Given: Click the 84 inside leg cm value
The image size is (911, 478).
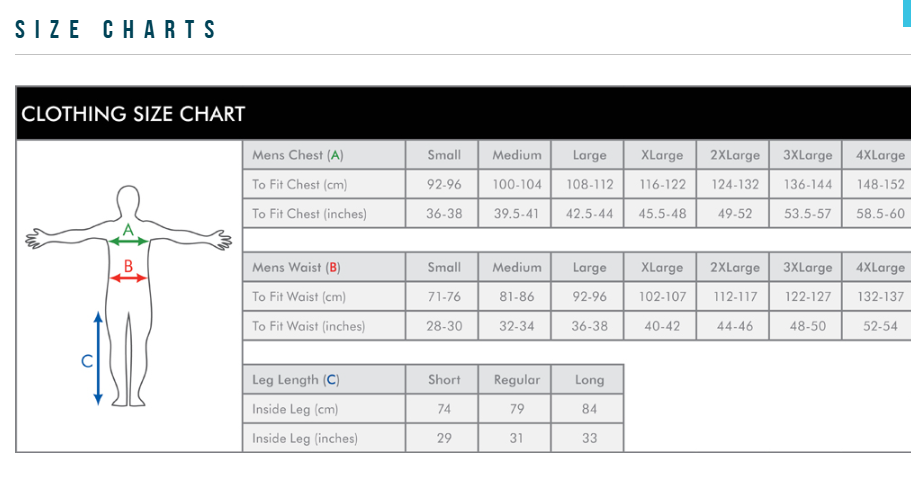Looking at the screenshot, I should click(x=589, y=409).
